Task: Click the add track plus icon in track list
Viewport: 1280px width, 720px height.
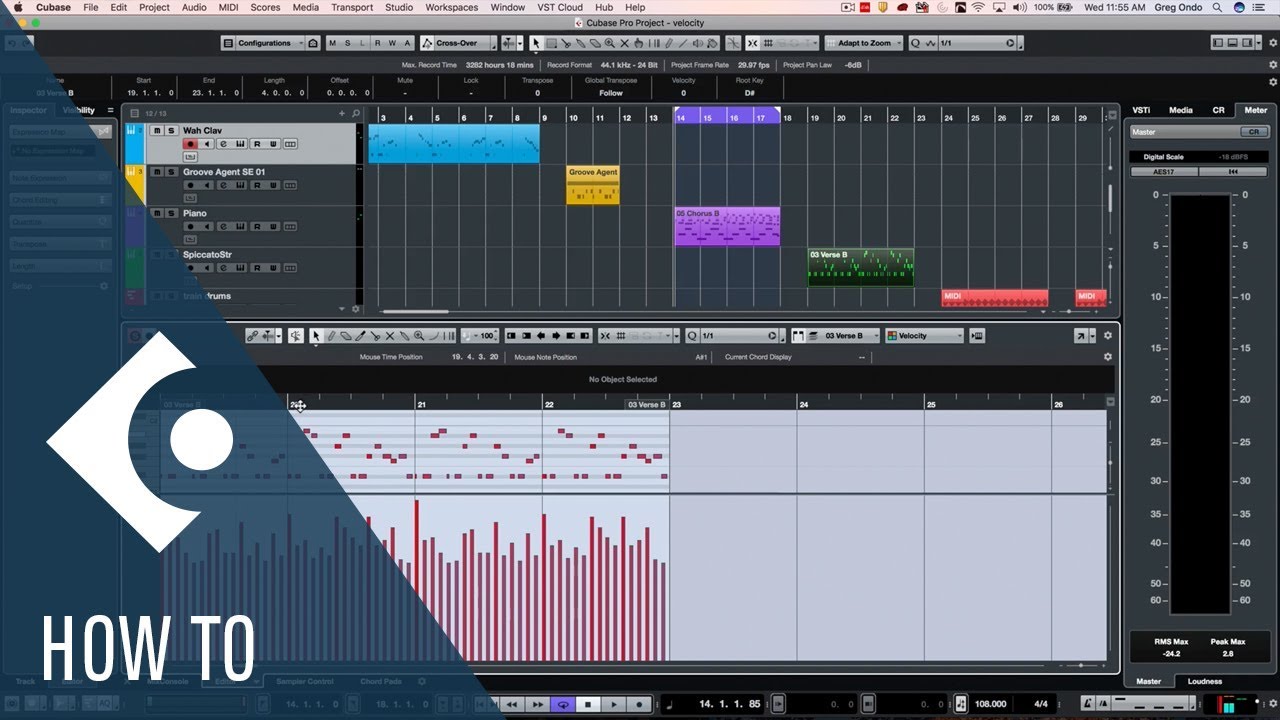Action: tap(342, 114)
